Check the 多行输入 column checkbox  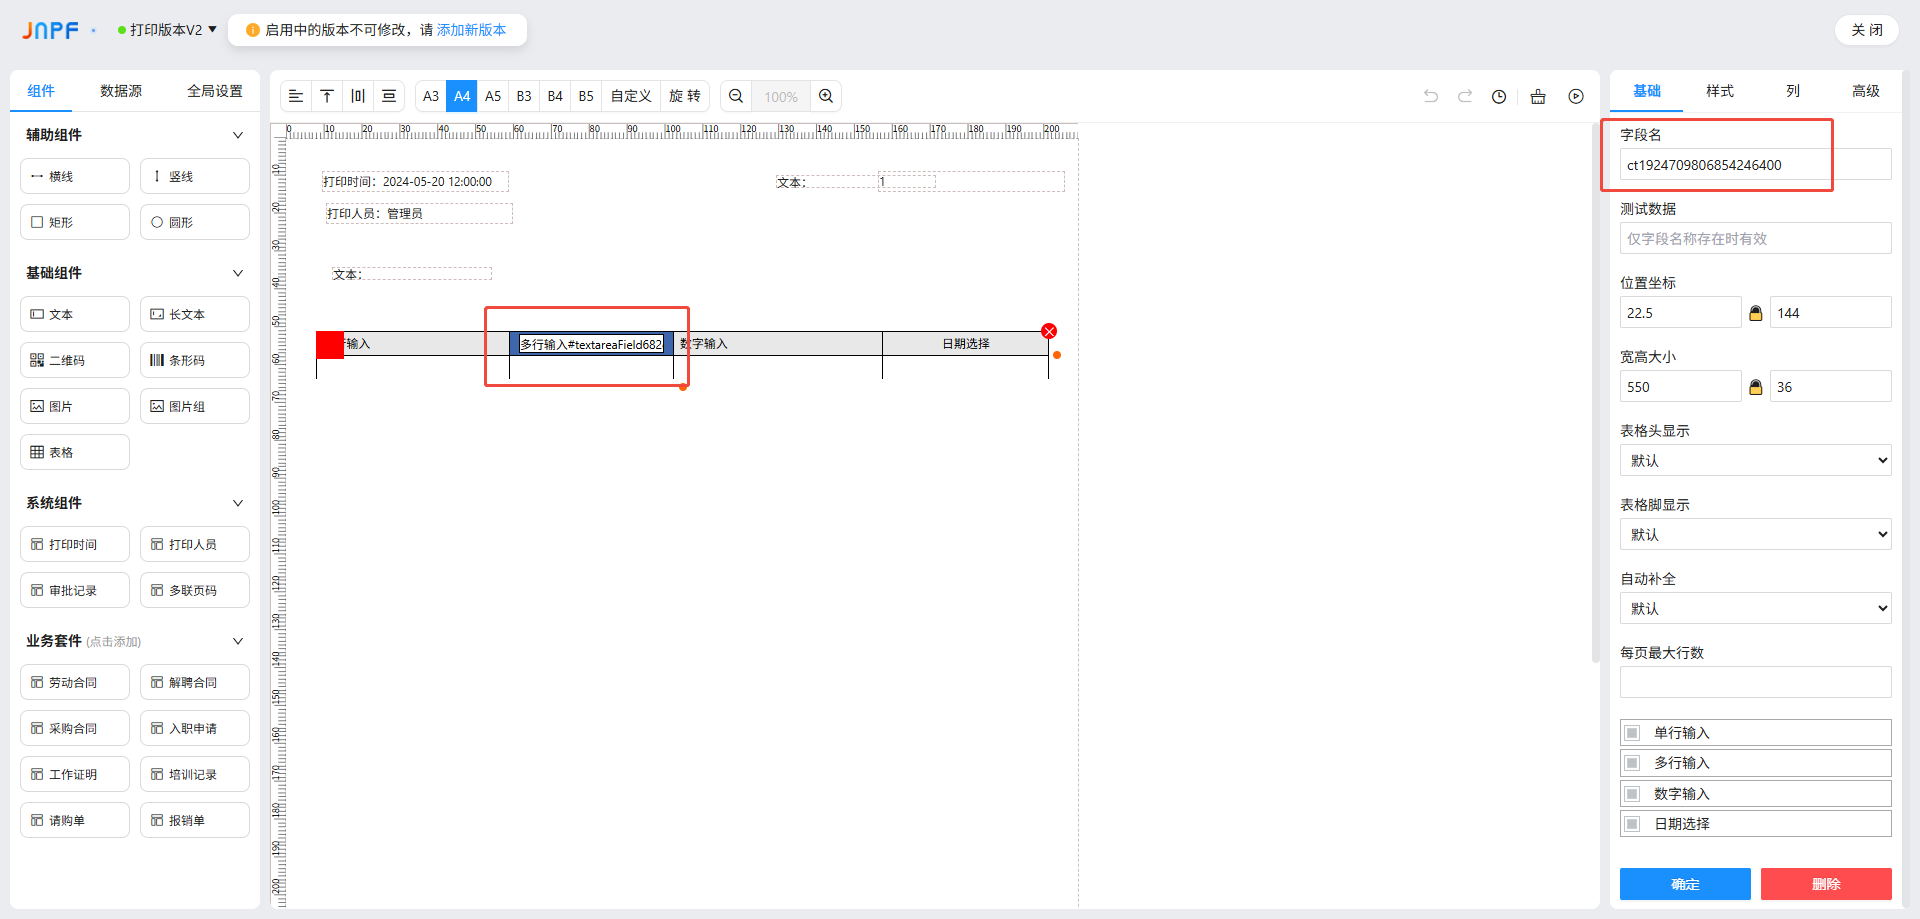pos(1632,763)
